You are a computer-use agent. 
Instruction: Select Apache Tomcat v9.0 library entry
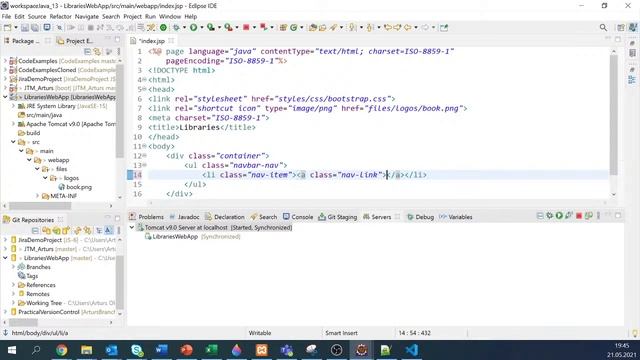pyautogui.click(x=67, y=124)
